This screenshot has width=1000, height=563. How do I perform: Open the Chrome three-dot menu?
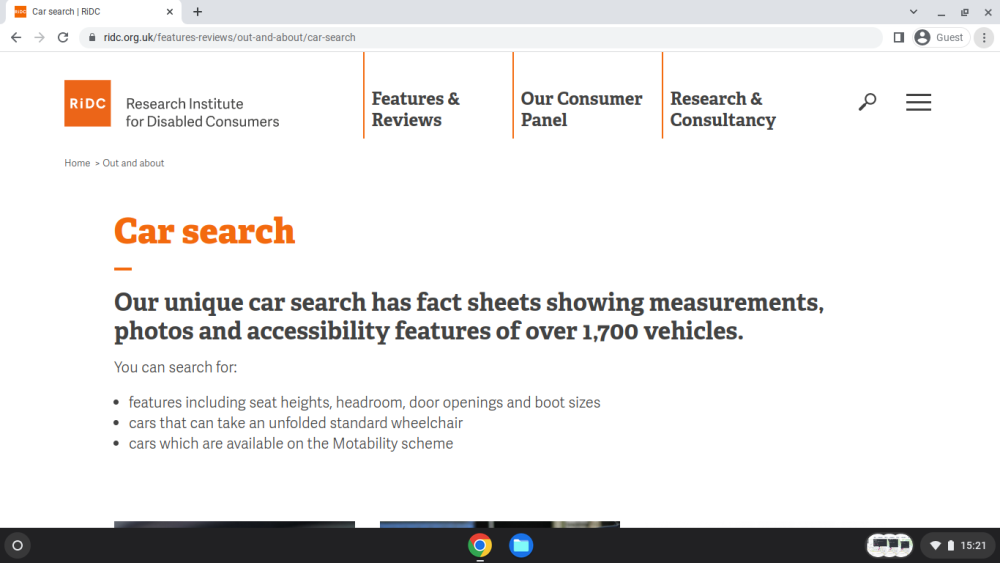tap(984, 38)
